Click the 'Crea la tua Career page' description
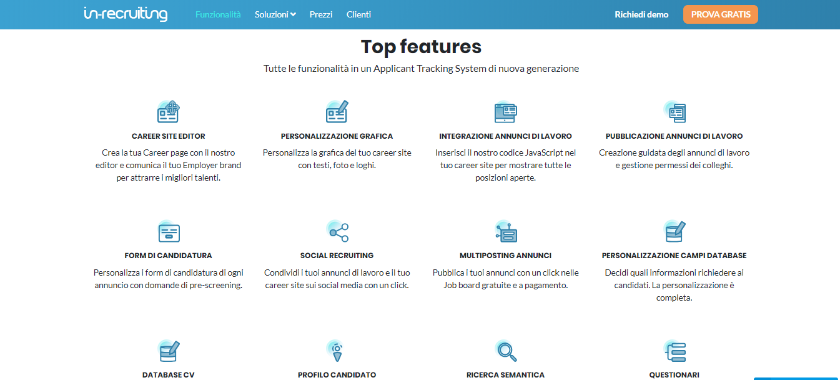 168,165
